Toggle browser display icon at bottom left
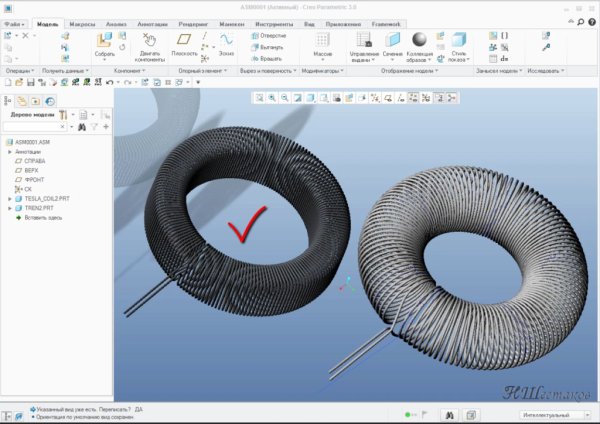 (x=18, y=416)
